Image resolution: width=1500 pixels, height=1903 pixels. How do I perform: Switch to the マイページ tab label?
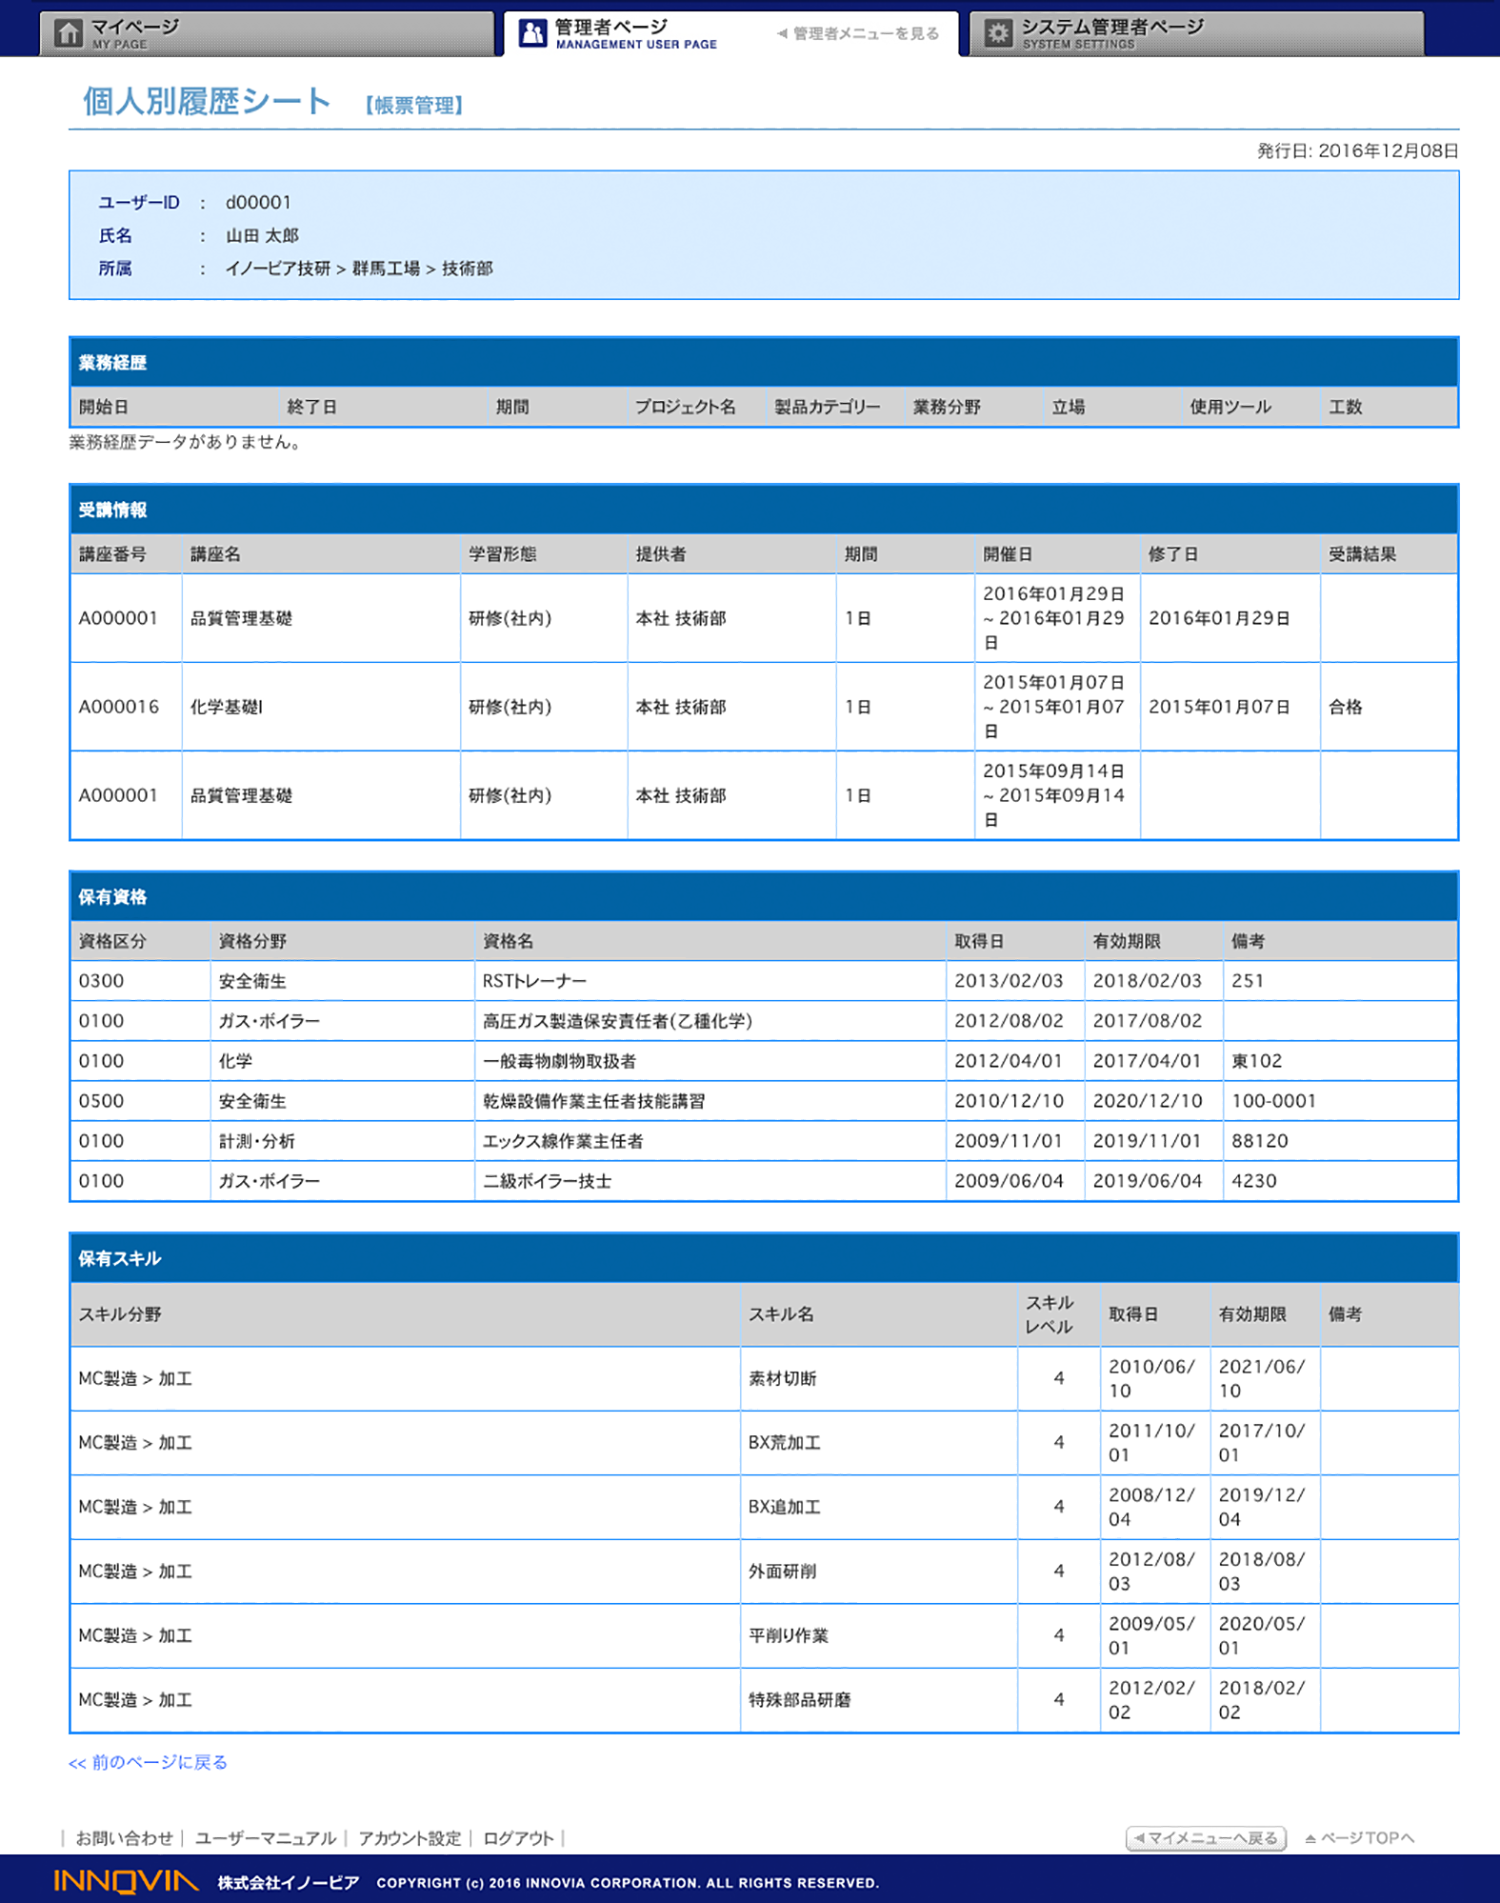[135, 27]
